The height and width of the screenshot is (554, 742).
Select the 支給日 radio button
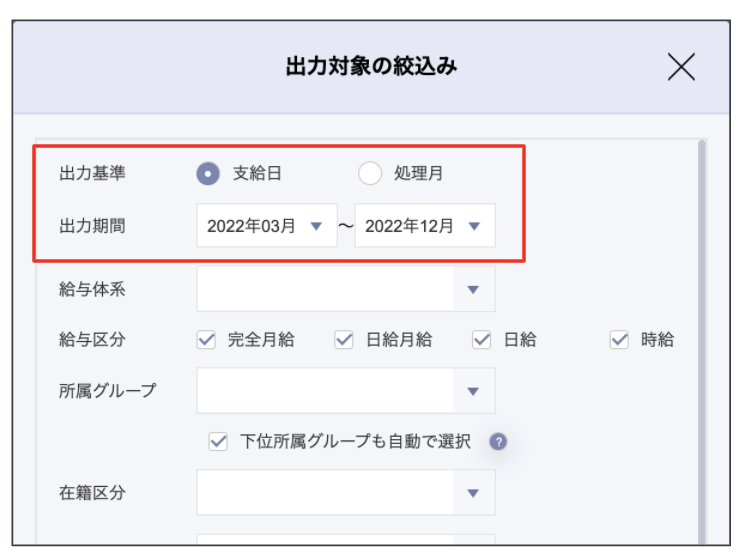pyautogui.click(x=207, y=173)
